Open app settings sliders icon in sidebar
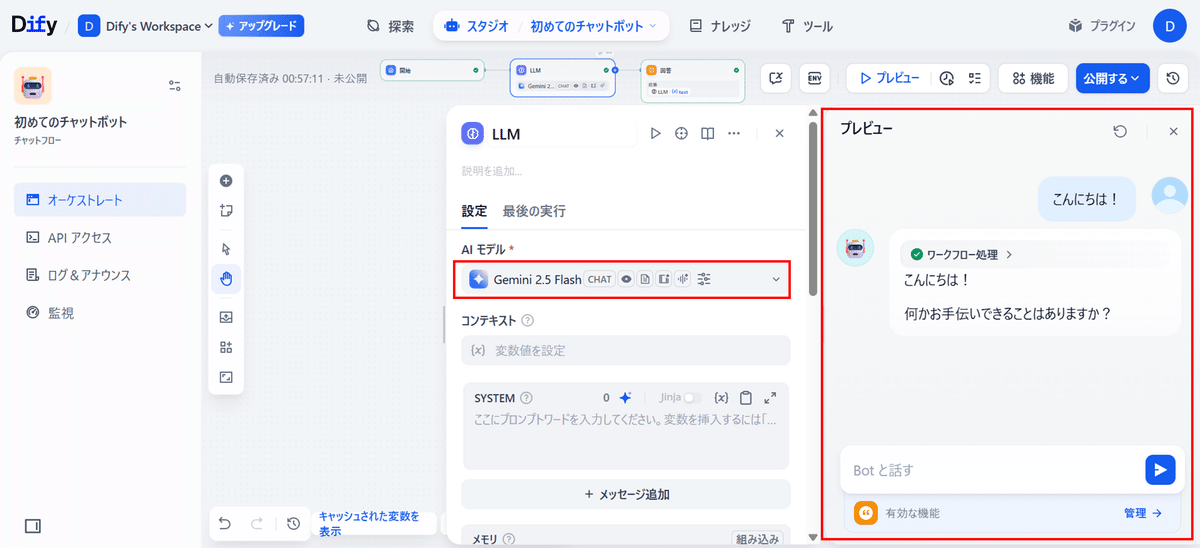Screen dimensions: 1200x548 [175, 86]
